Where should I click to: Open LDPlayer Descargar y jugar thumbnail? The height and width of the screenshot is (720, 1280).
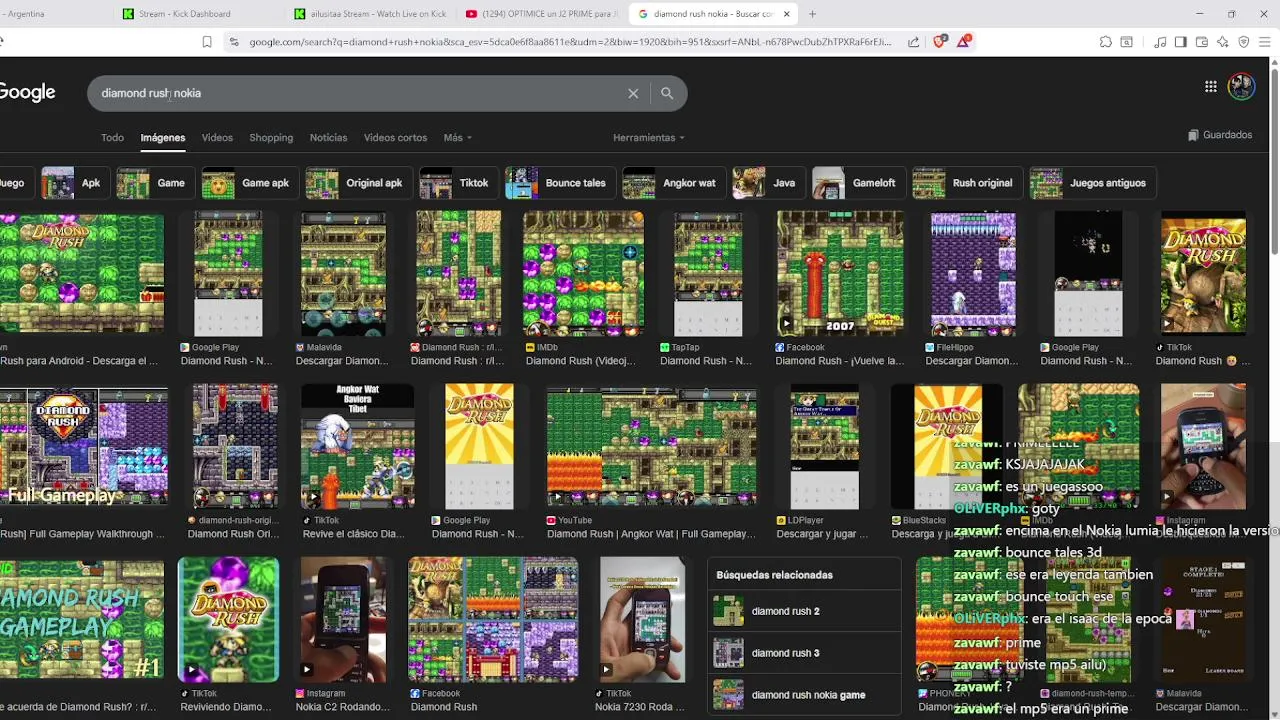(x=825, y=446)
